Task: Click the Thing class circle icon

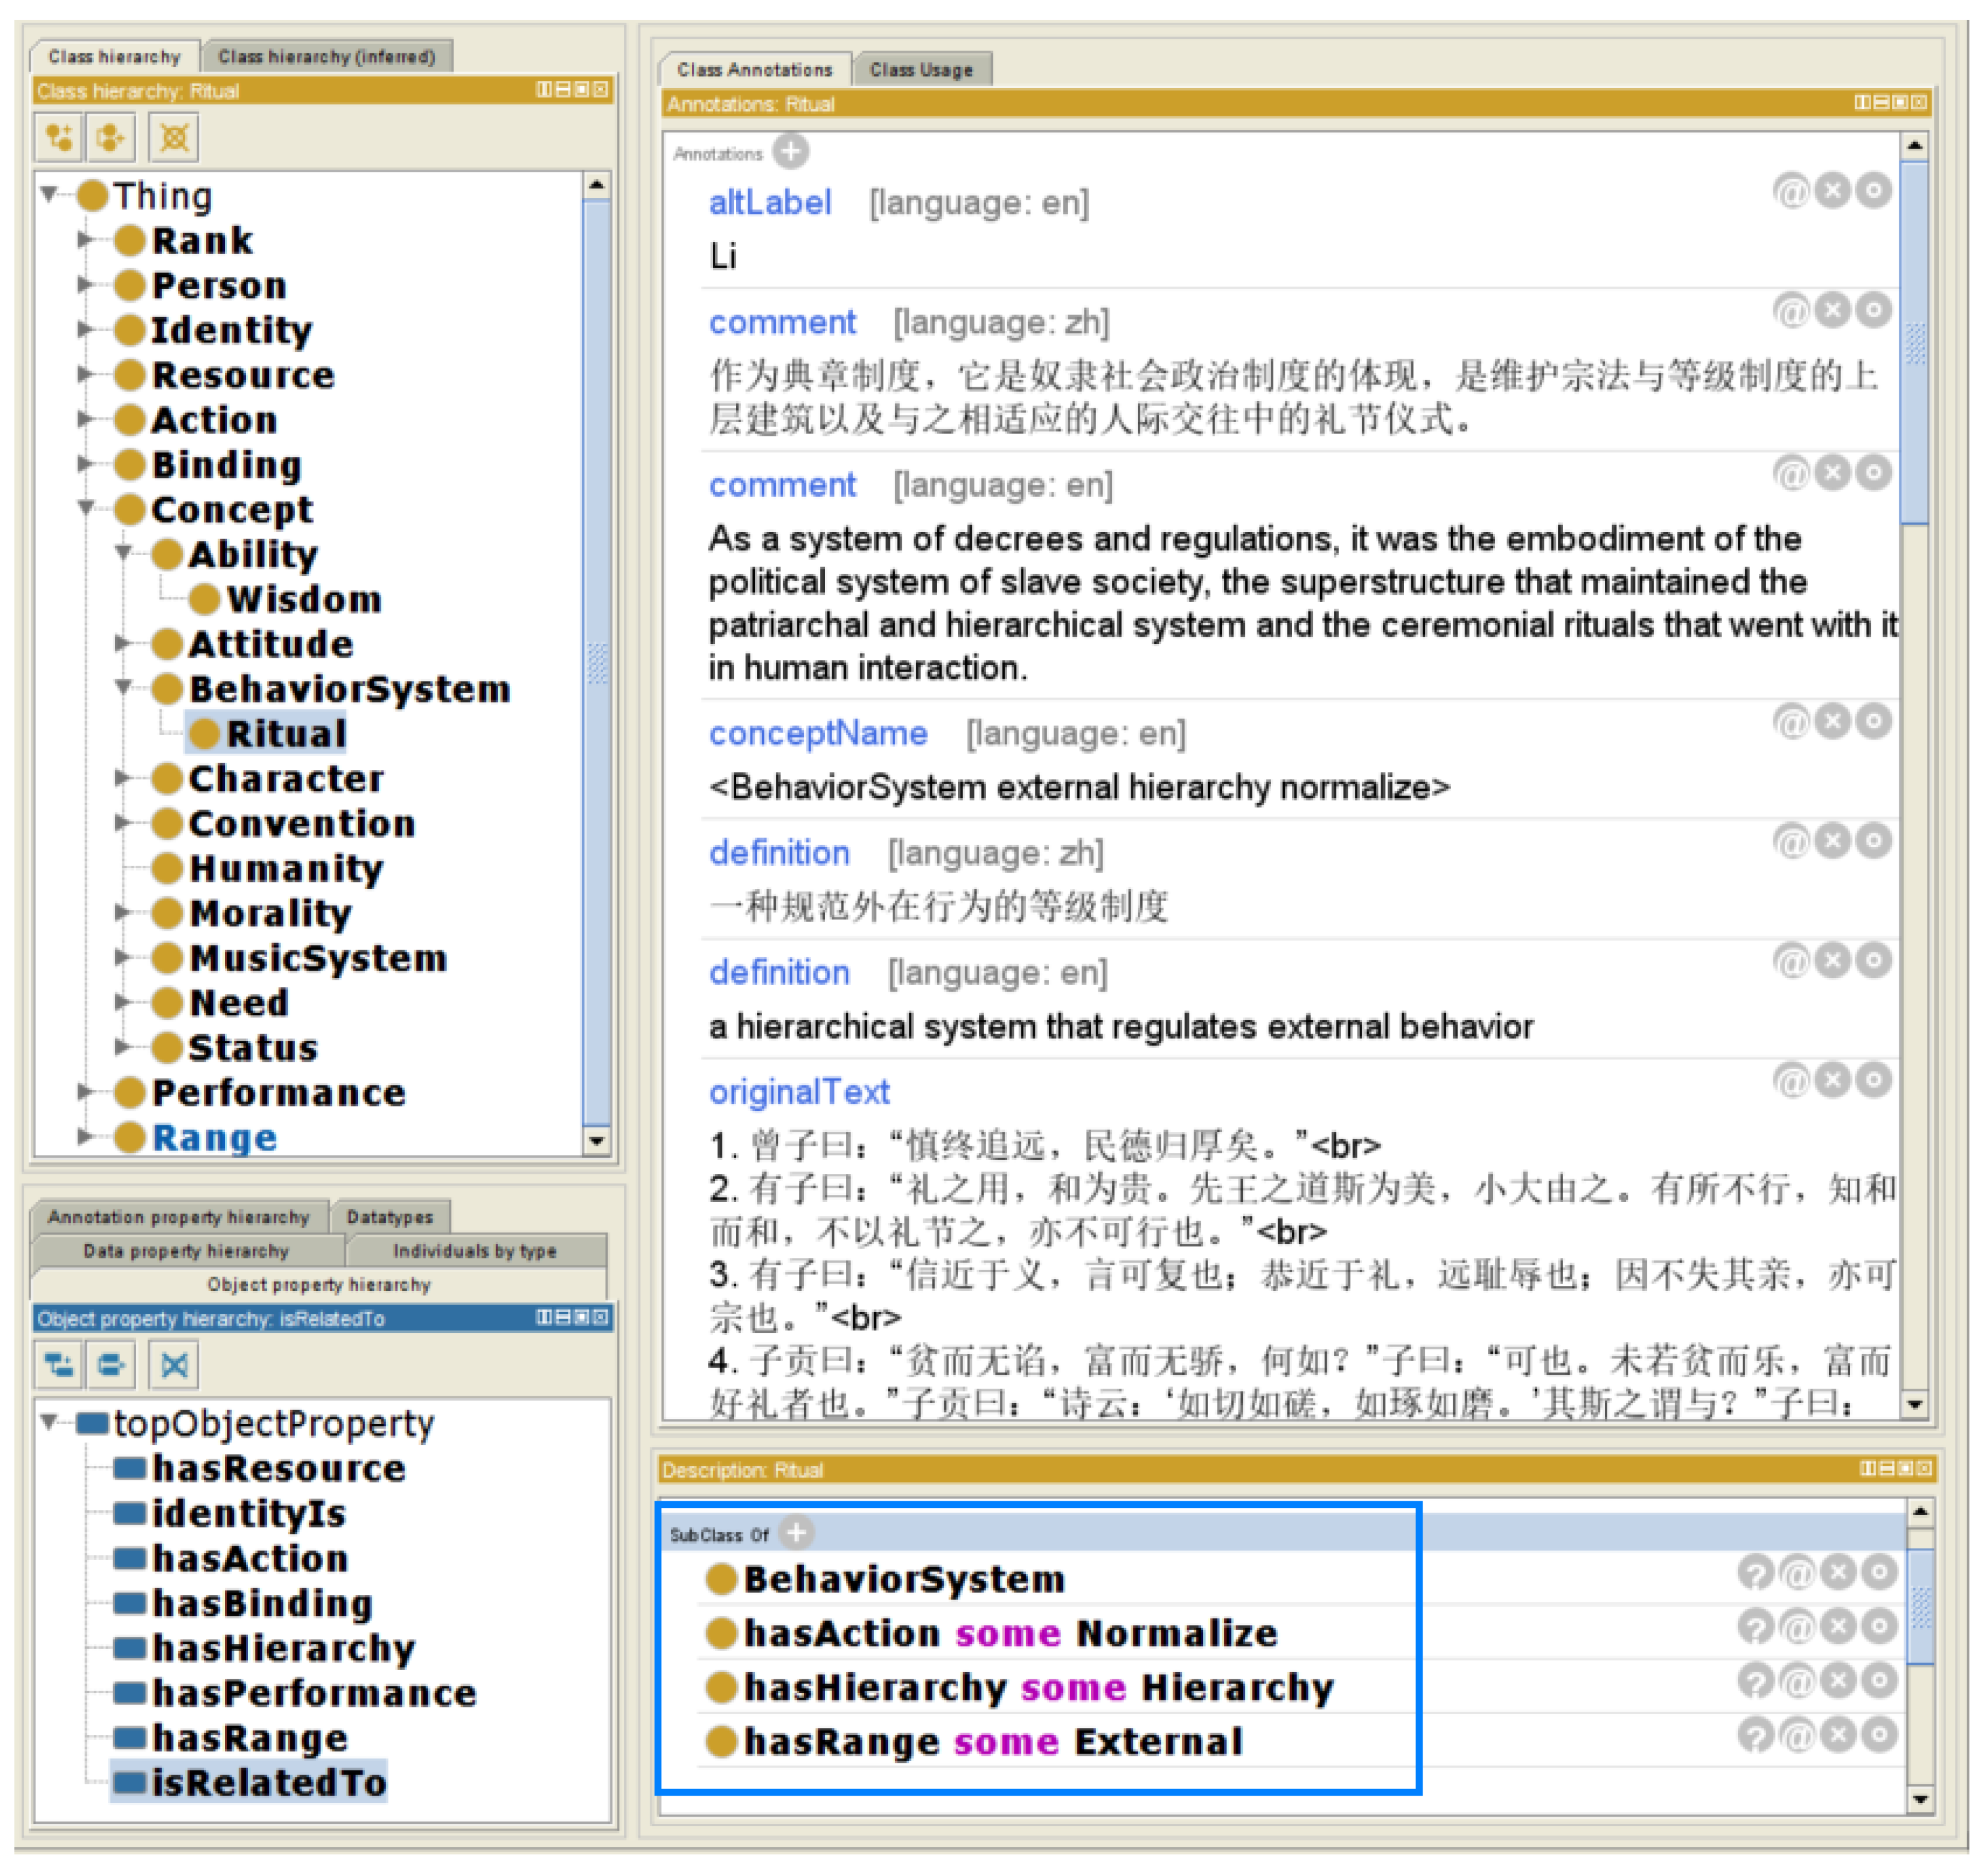Action: pos(92,195)
